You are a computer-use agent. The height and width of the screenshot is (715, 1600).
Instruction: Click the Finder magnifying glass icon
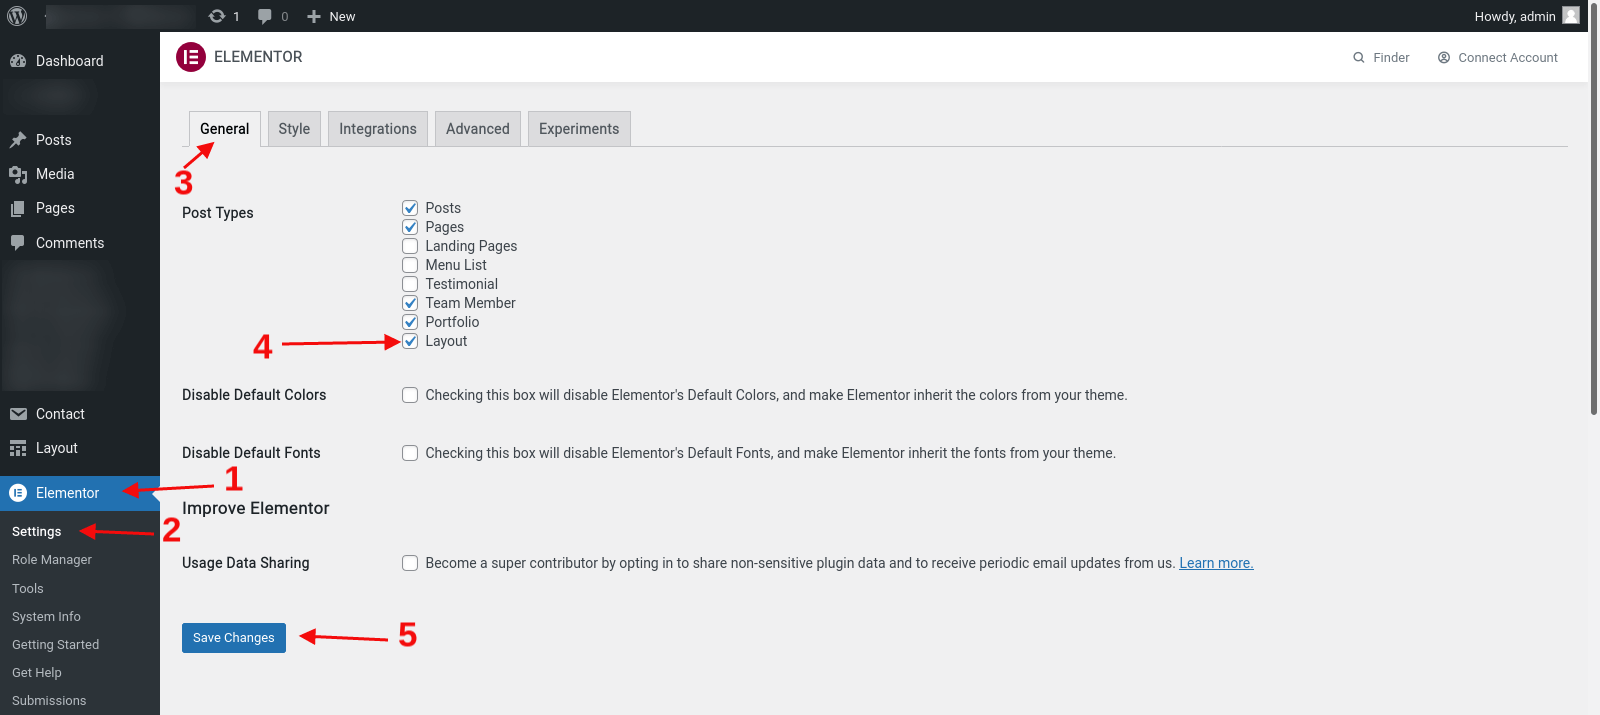click(1359, 58)
